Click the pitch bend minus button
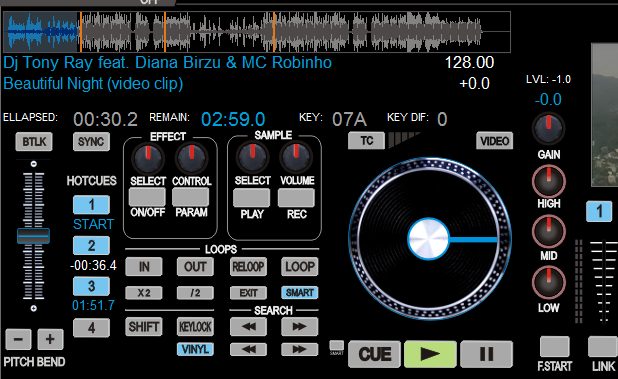Viewport: 618px width, 379px height. coord(19,339)
